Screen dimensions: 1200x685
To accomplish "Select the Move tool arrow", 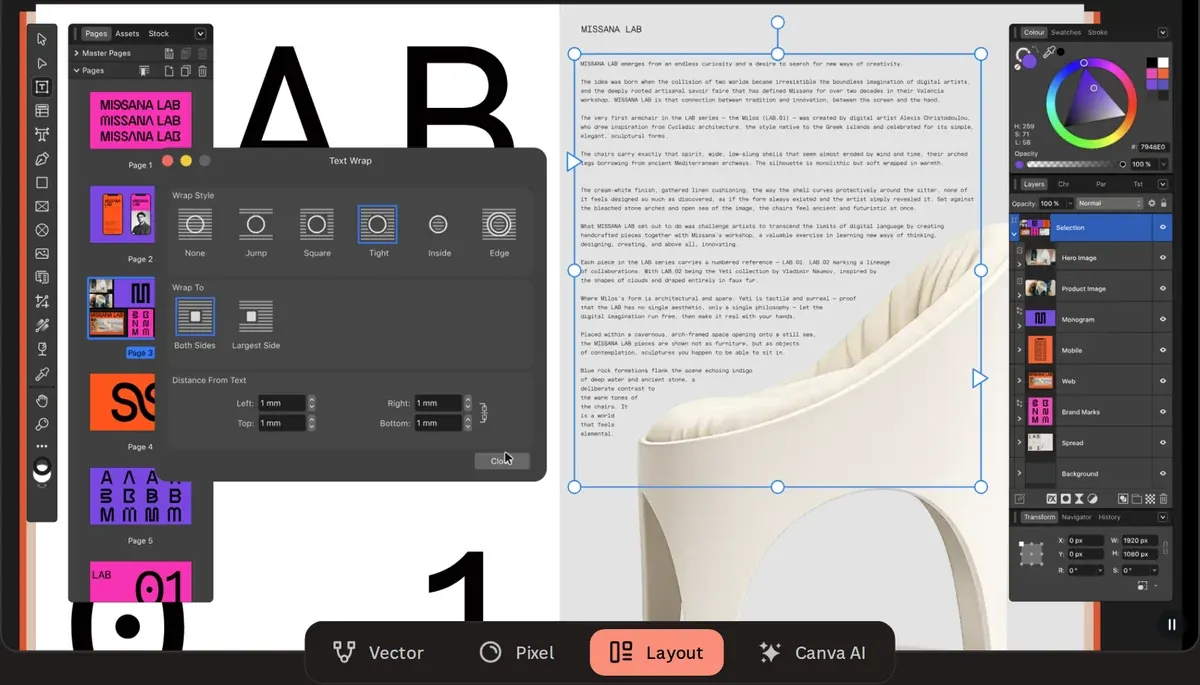I will click(41, 40).
